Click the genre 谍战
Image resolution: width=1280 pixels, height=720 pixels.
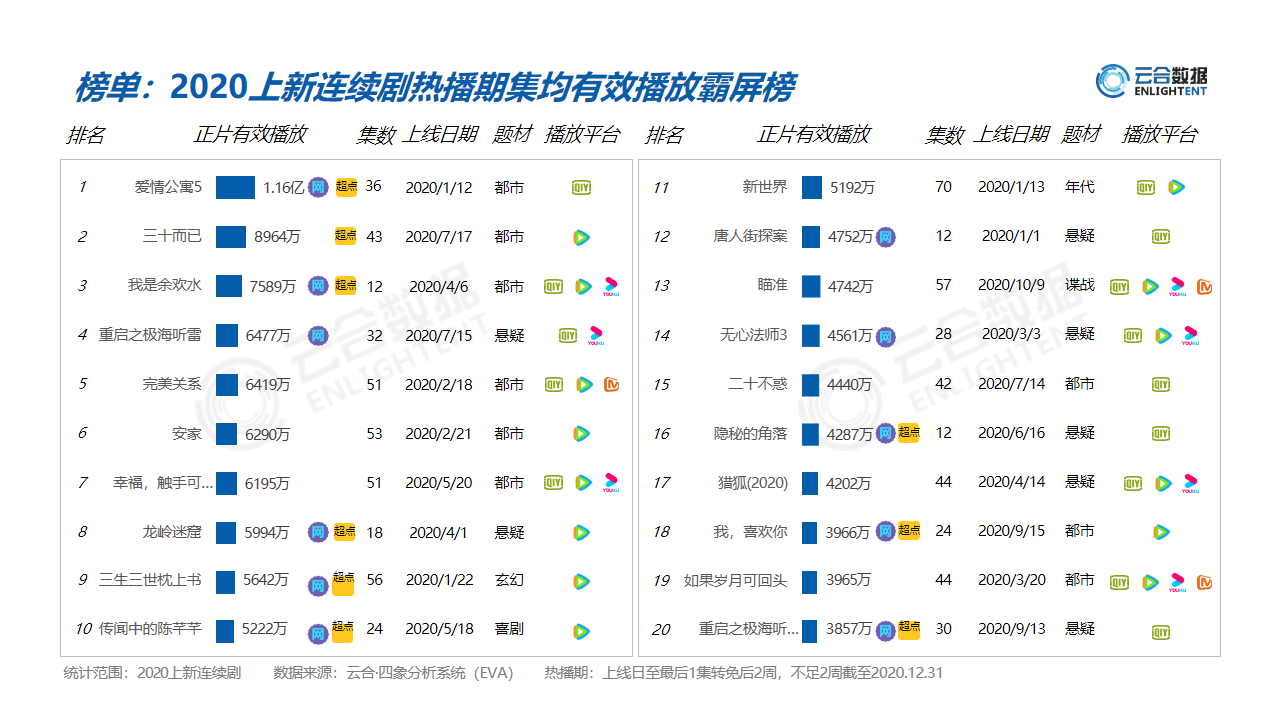(x=1080, y=285)
